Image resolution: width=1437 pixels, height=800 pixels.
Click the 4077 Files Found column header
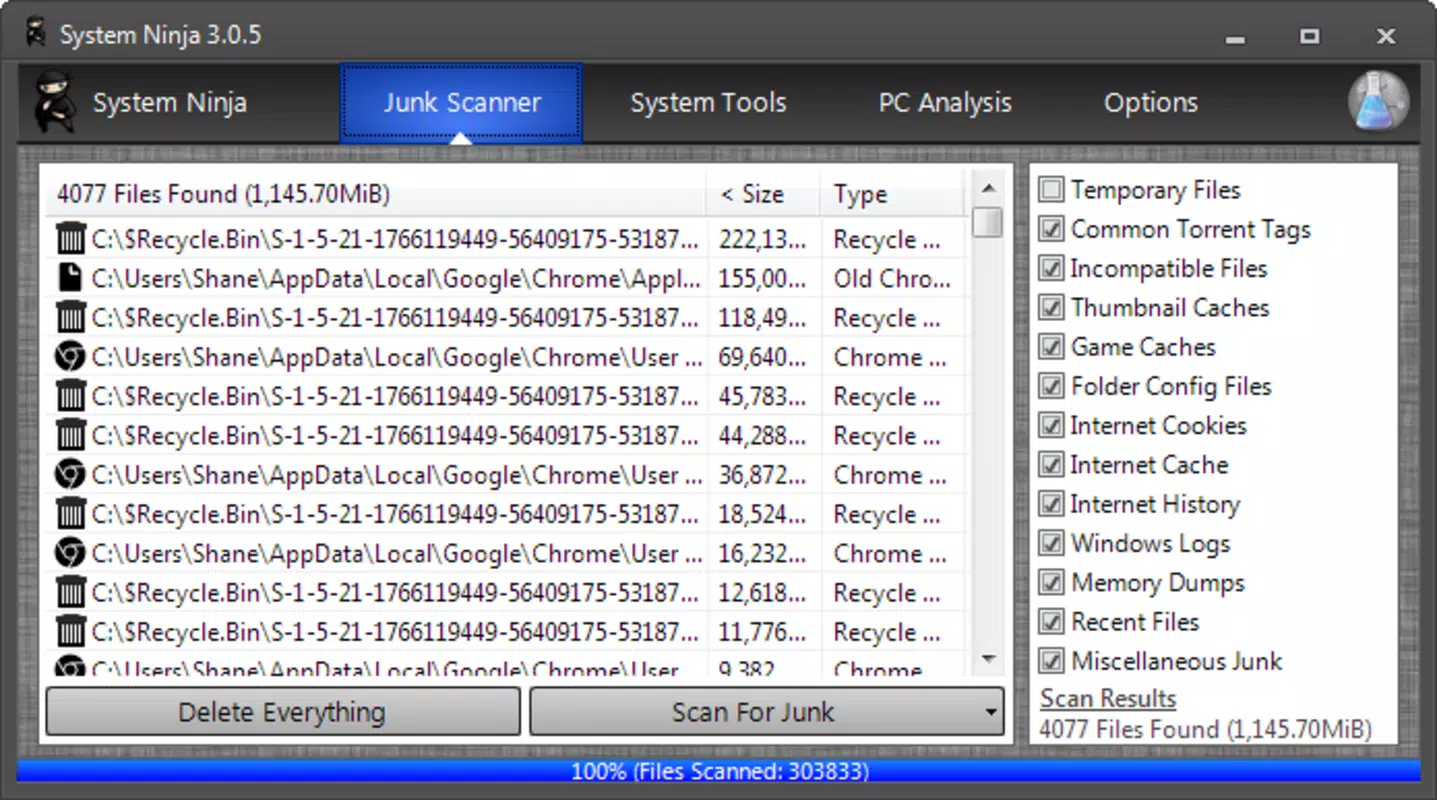[x=376, y=194]
